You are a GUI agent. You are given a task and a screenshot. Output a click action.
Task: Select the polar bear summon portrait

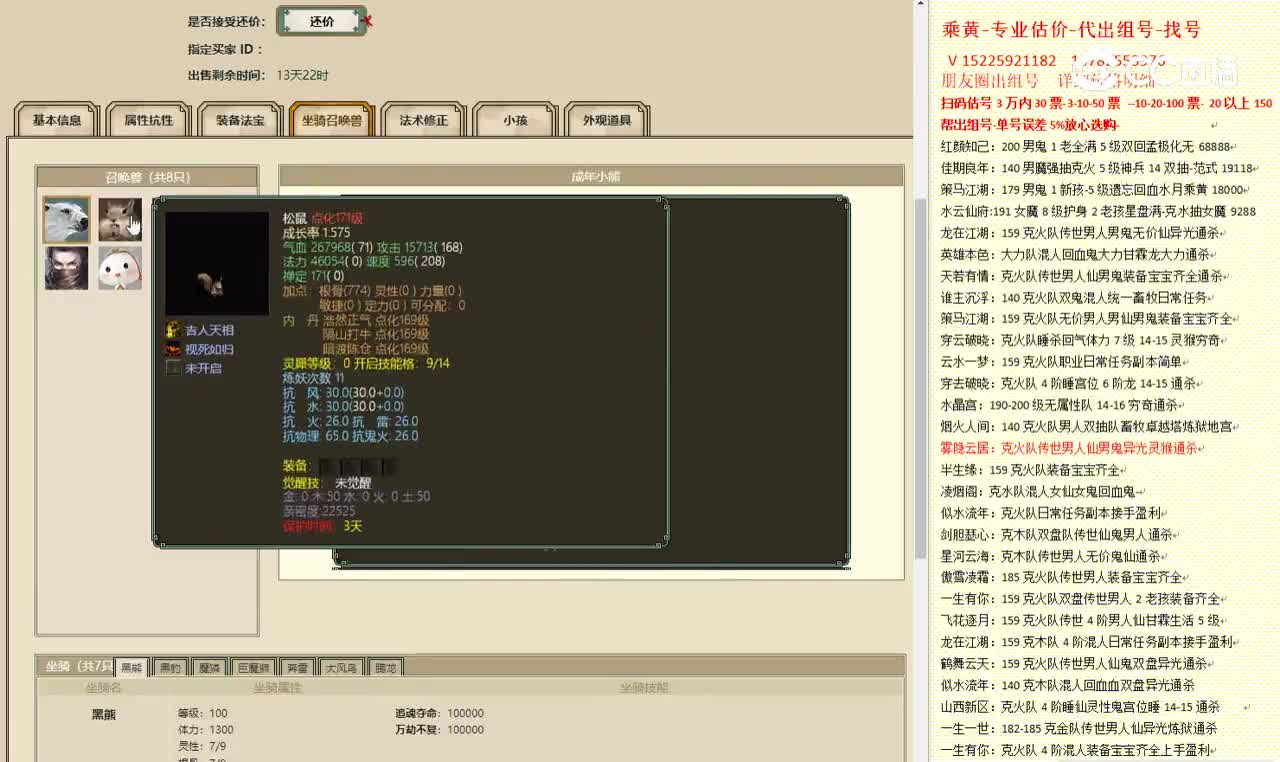[66, 219]
